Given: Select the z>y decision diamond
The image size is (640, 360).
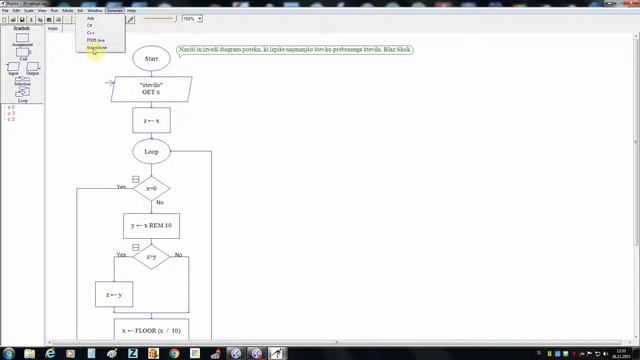Looking at the screenshot, I should pos(151,257).
